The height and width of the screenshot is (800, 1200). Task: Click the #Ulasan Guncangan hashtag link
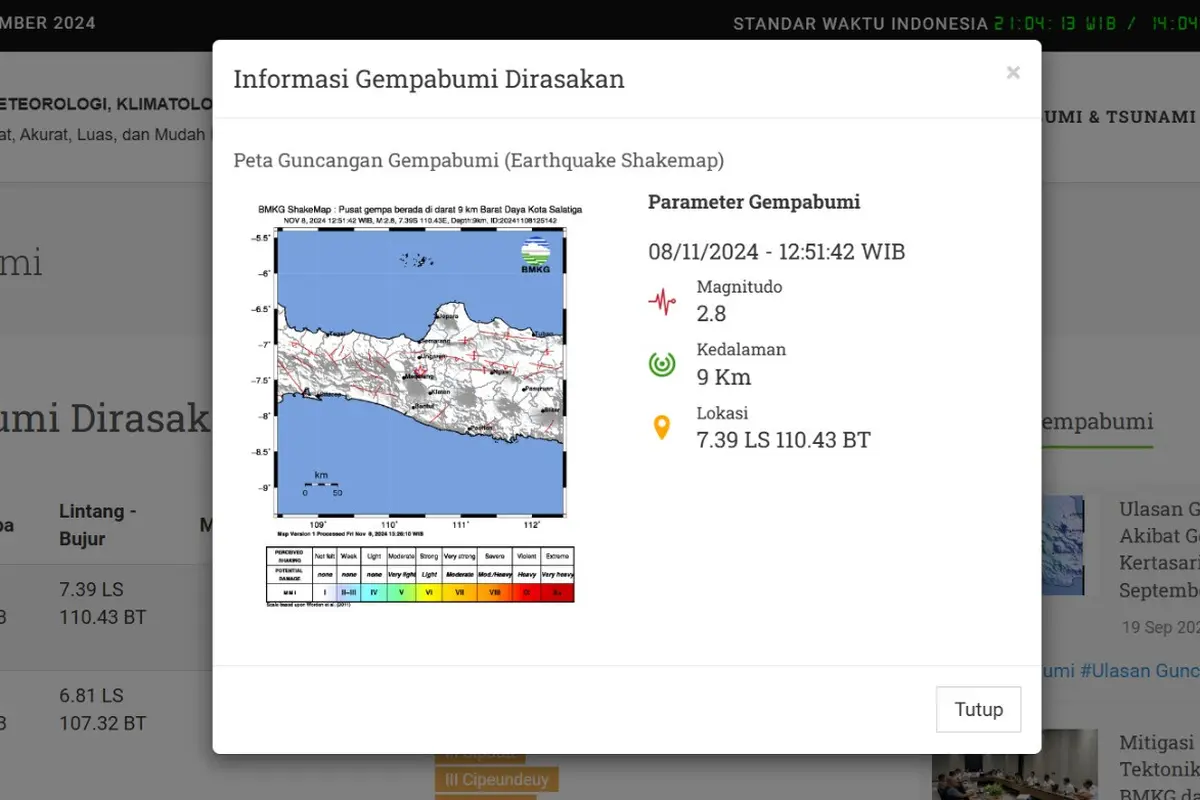[x=1138, y=671]
